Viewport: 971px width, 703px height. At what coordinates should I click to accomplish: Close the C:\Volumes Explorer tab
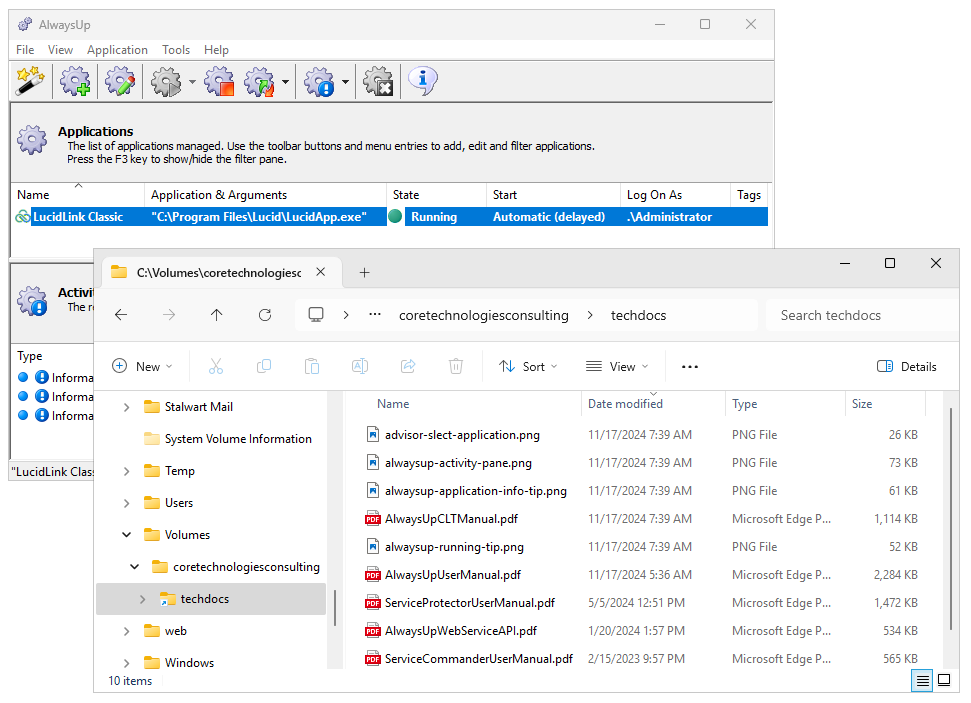321,272
